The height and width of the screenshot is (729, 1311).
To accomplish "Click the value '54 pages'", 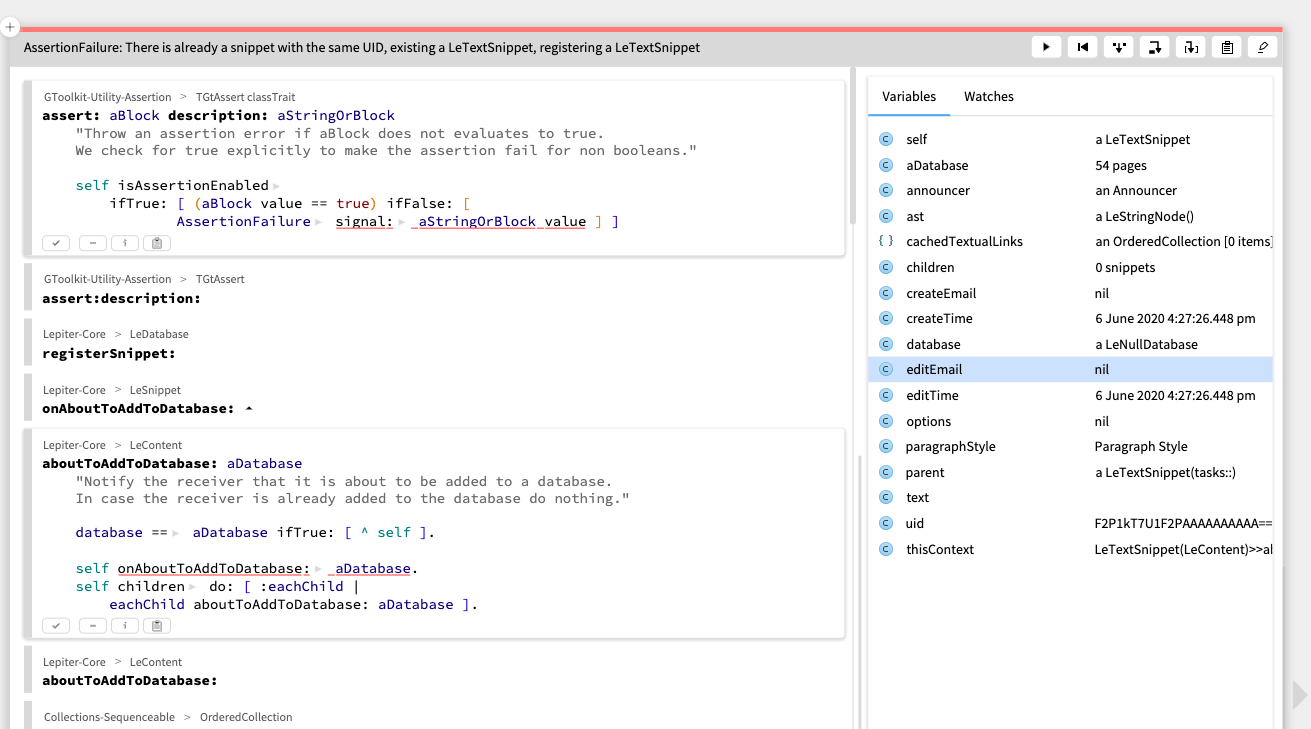I will pyautogui.click(x=1121, y=165).
